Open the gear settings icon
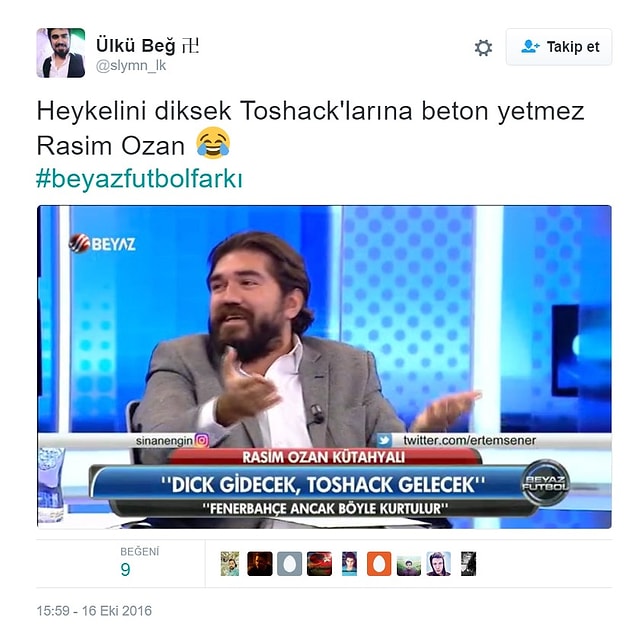 point(483,48)
